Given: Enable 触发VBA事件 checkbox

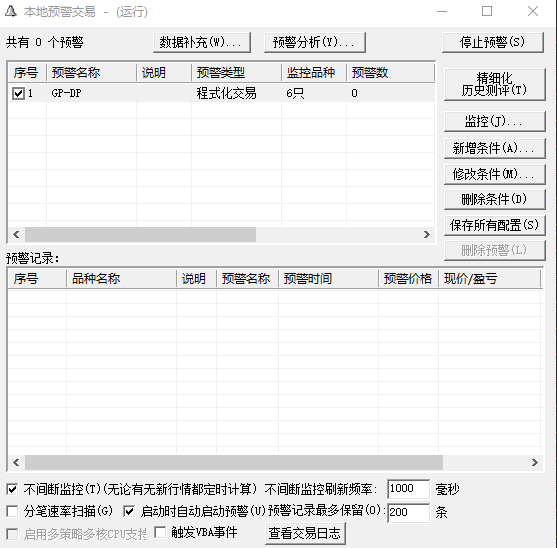Looking at the screenshot, I should [x=160, y=532].
